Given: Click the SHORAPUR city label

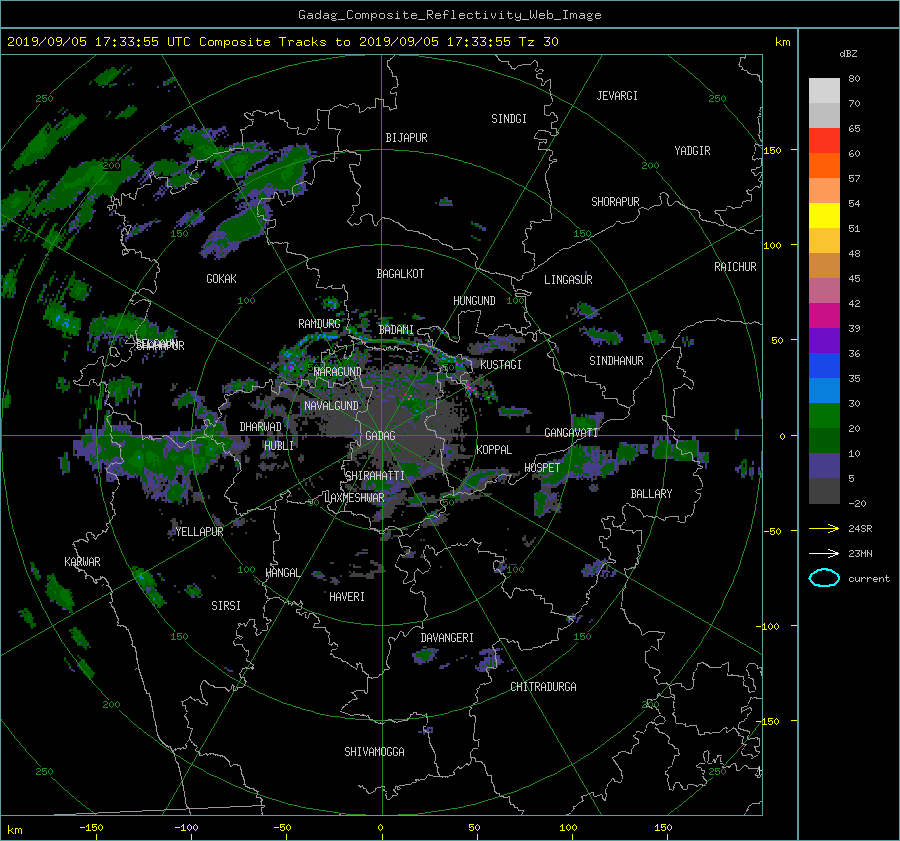Looking at the screenshot, I should [615, 202].
